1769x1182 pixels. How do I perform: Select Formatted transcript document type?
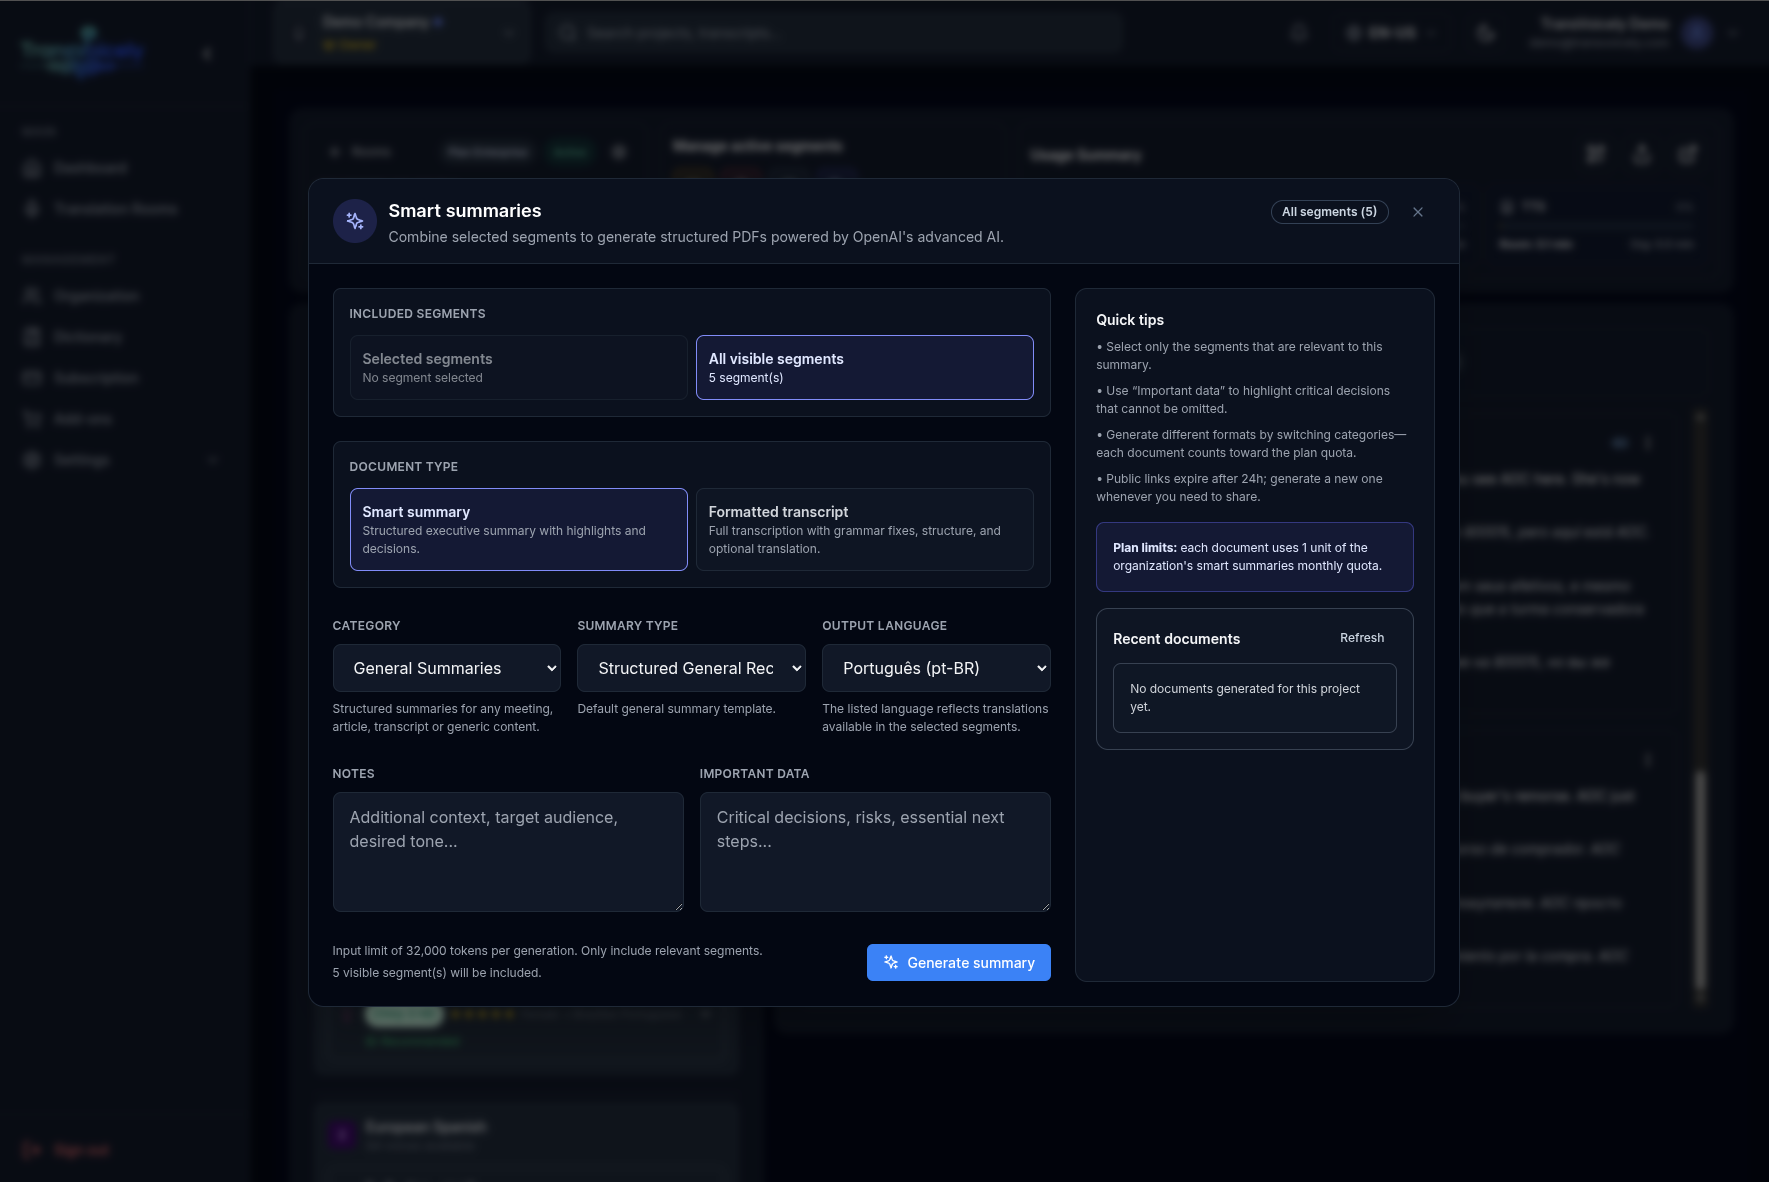click(x=864, y=529)
